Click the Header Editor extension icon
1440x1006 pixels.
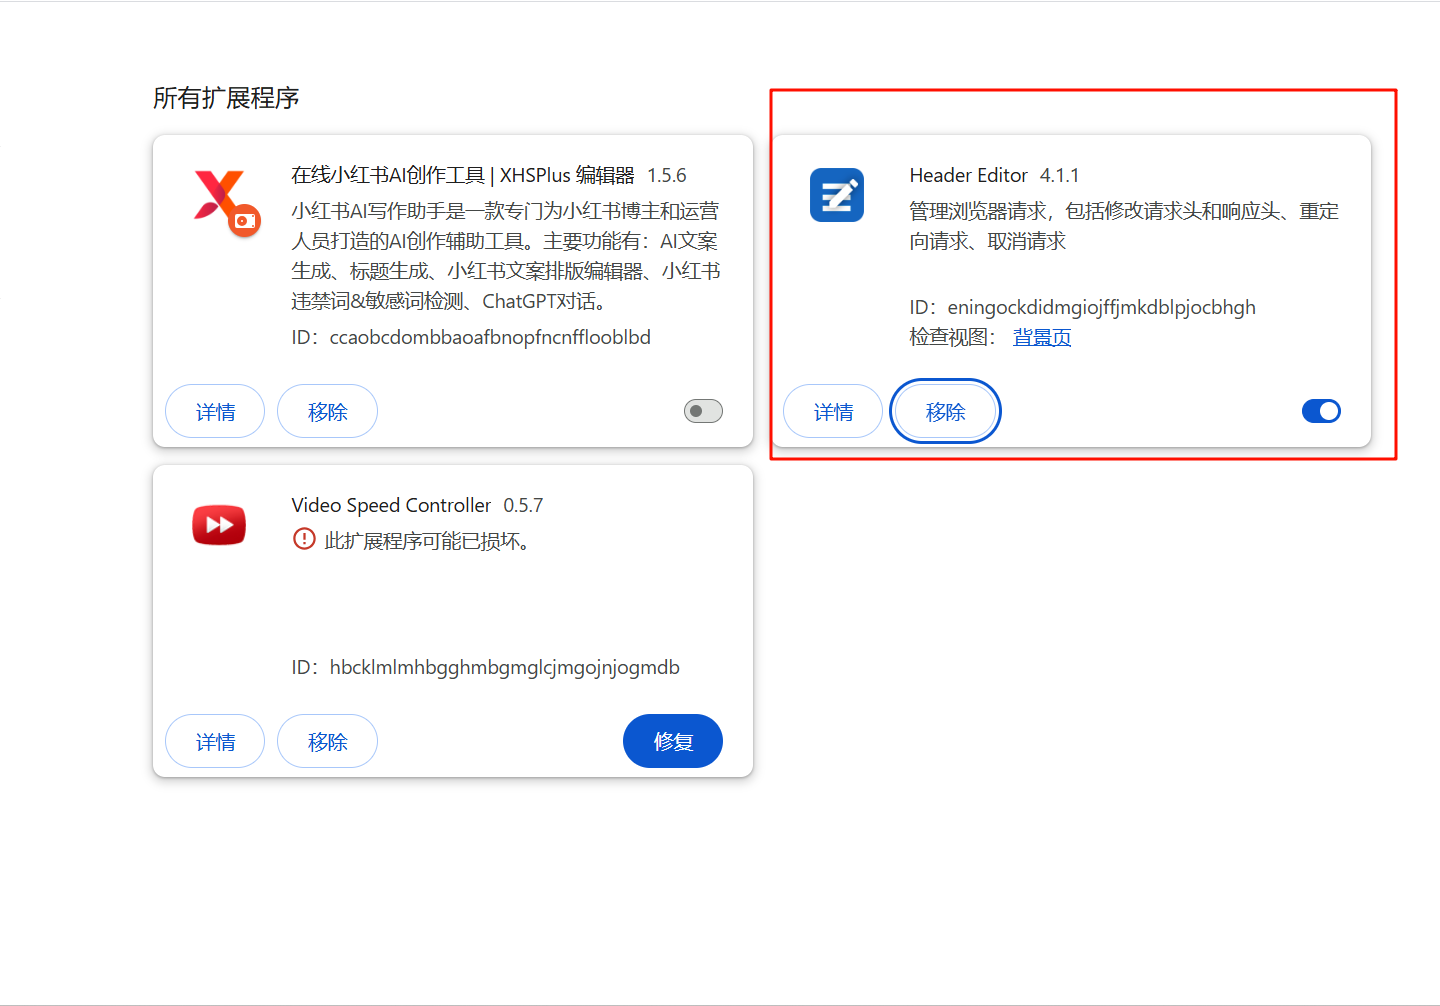click(x=837, y=195)
